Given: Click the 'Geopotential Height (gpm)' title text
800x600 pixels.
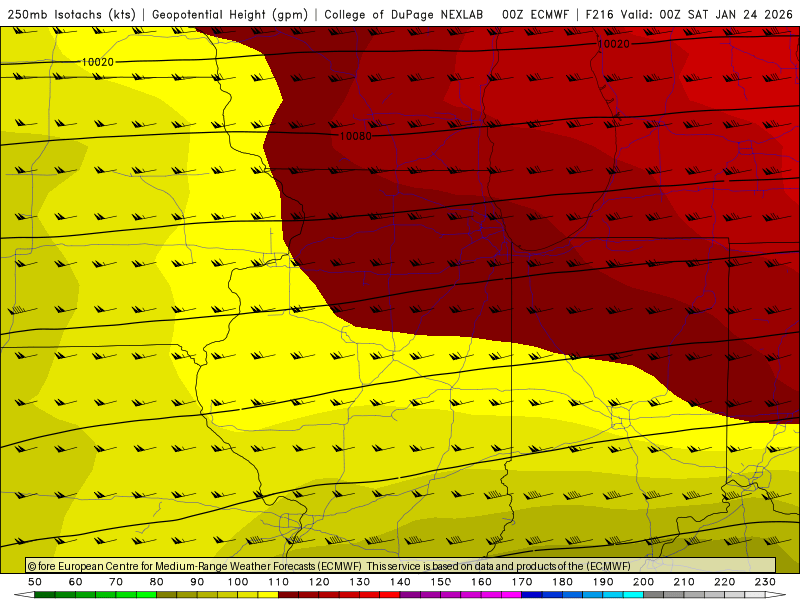Looking at the screenshot, I should click(230, 14).
